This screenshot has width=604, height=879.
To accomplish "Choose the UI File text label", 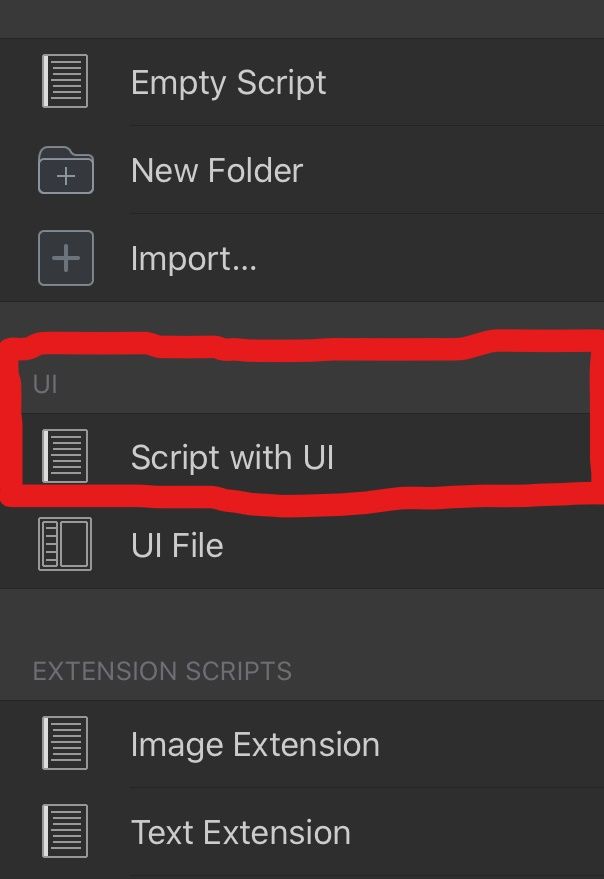I will (177, 545).
